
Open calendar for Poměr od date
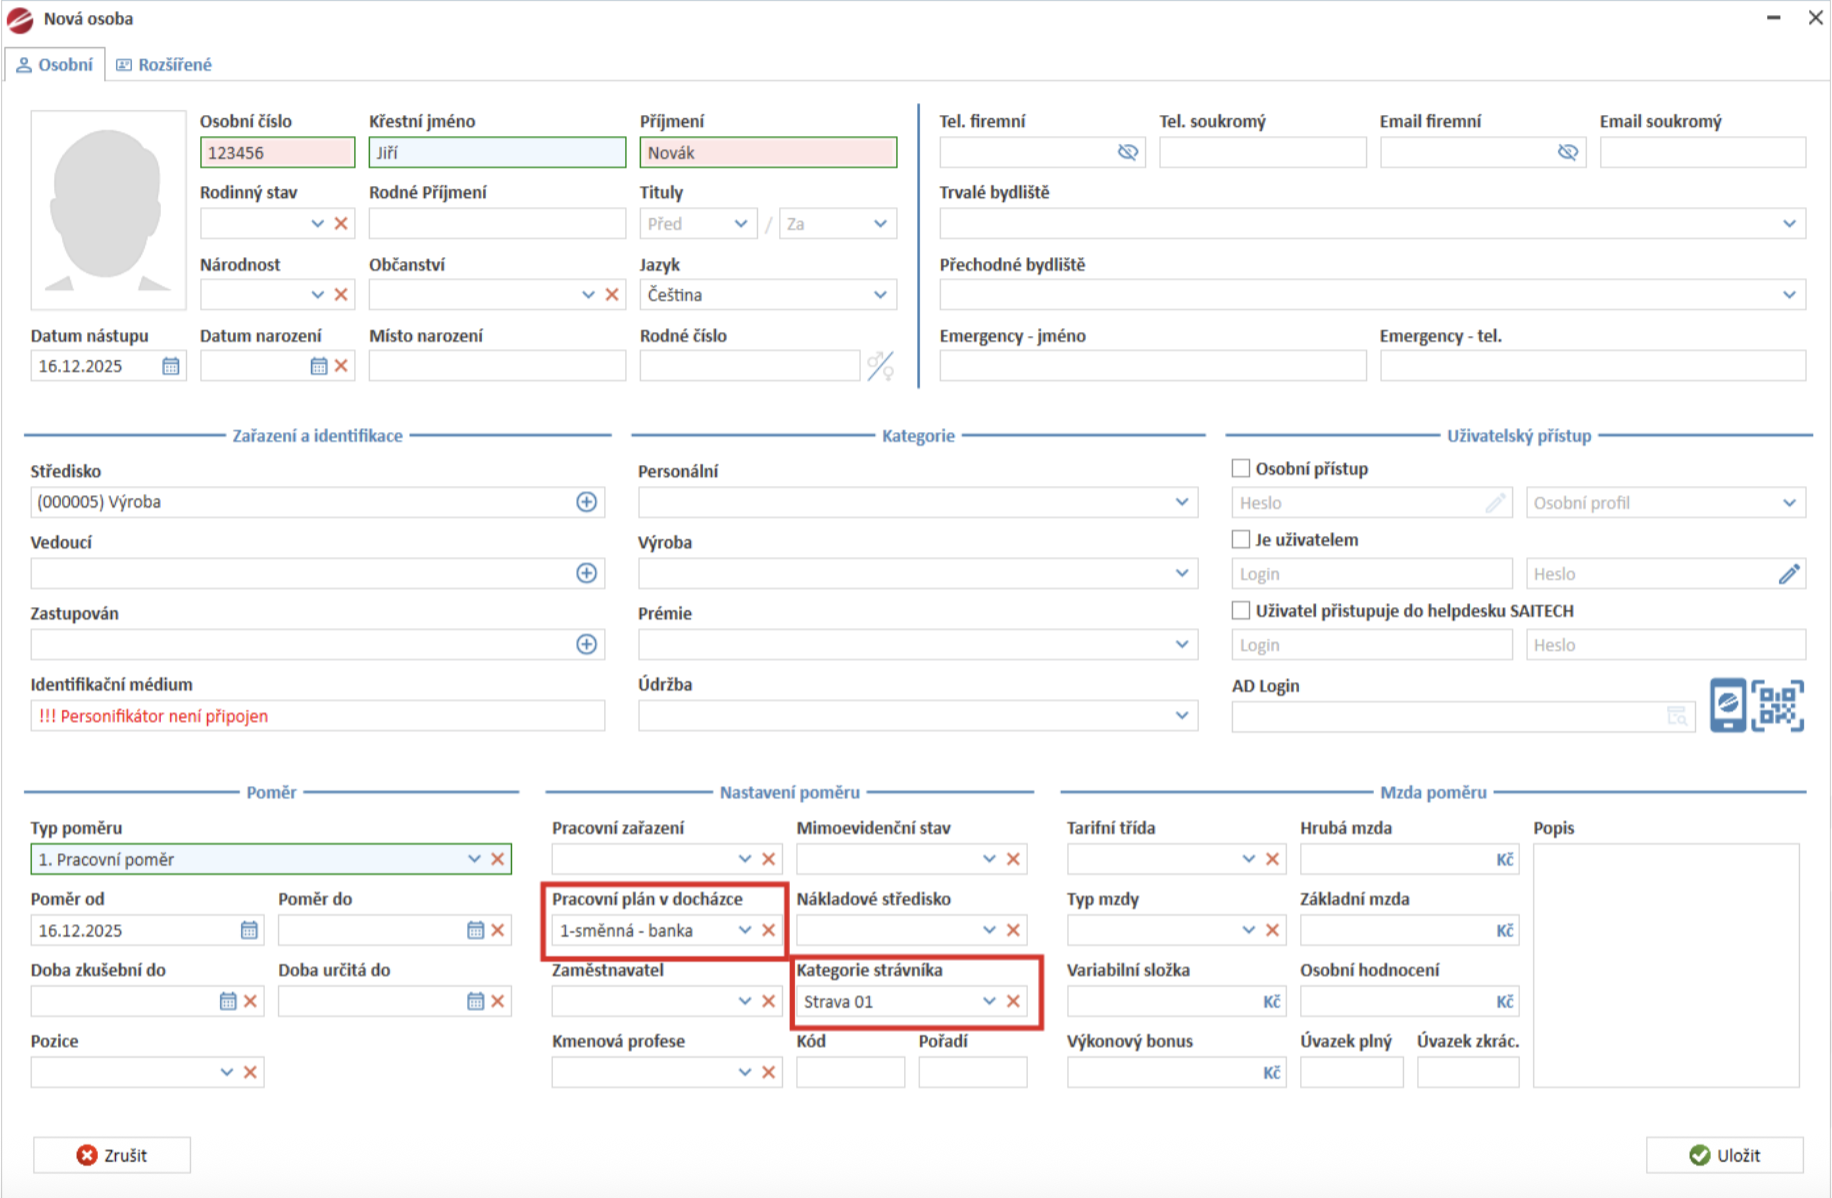pyautogui.click(x=249, y=931)
